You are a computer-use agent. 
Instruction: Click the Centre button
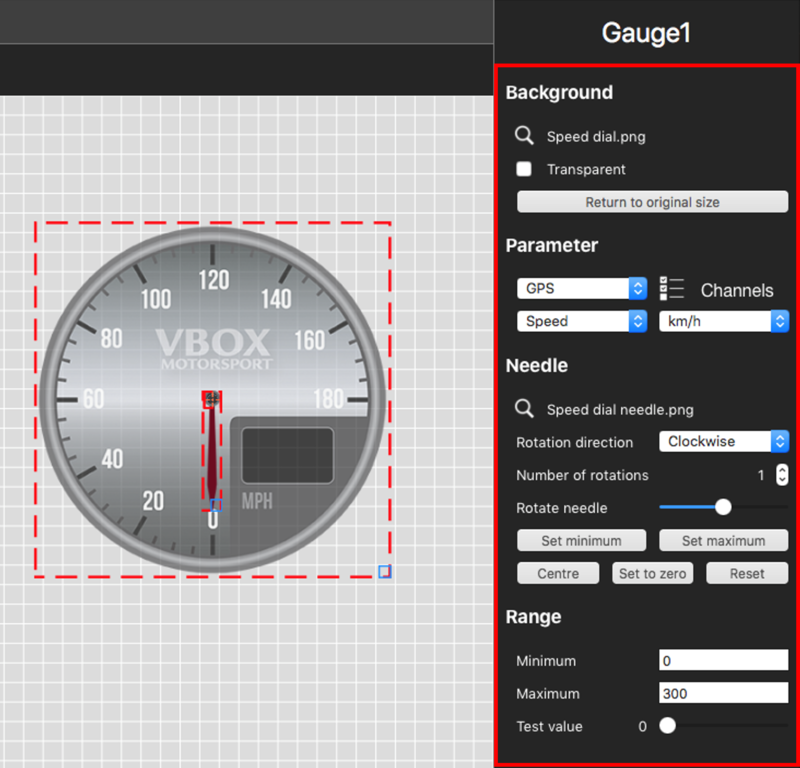558,573
